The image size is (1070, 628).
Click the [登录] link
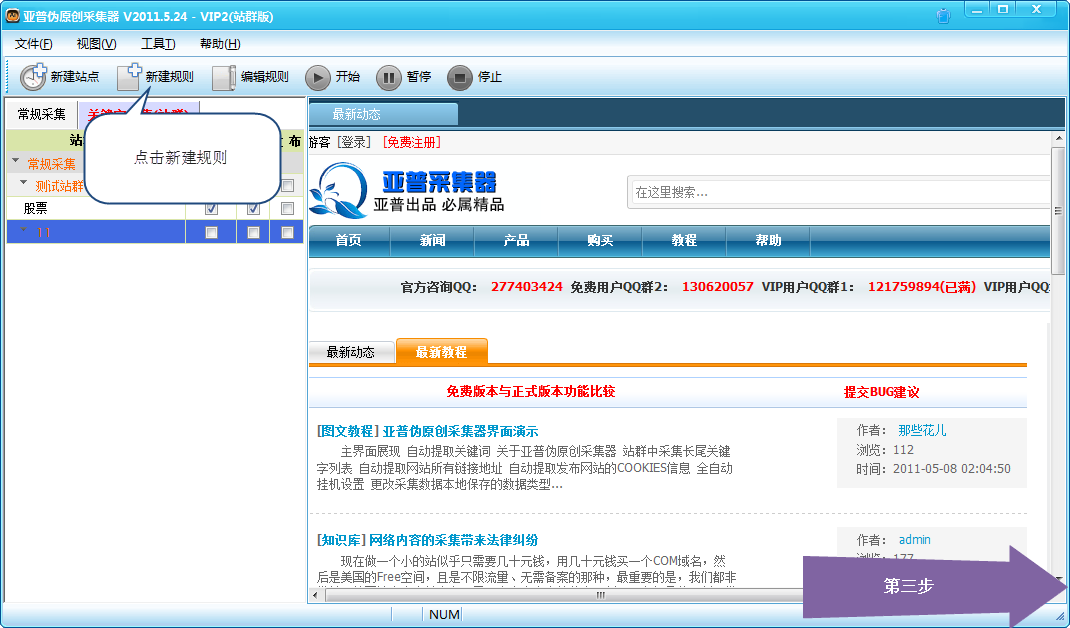354,142
